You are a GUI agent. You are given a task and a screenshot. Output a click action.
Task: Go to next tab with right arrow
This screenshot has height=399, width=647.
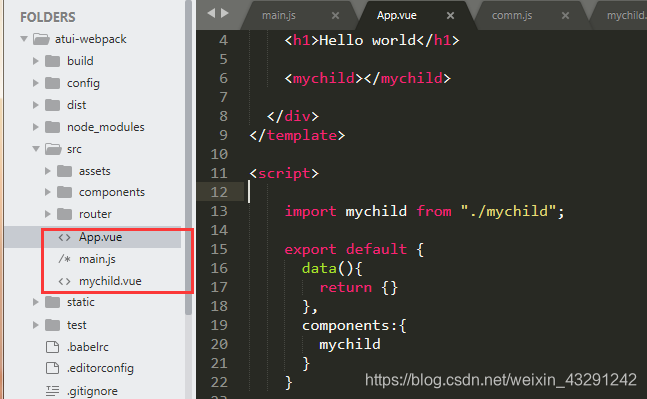point(225,13)
